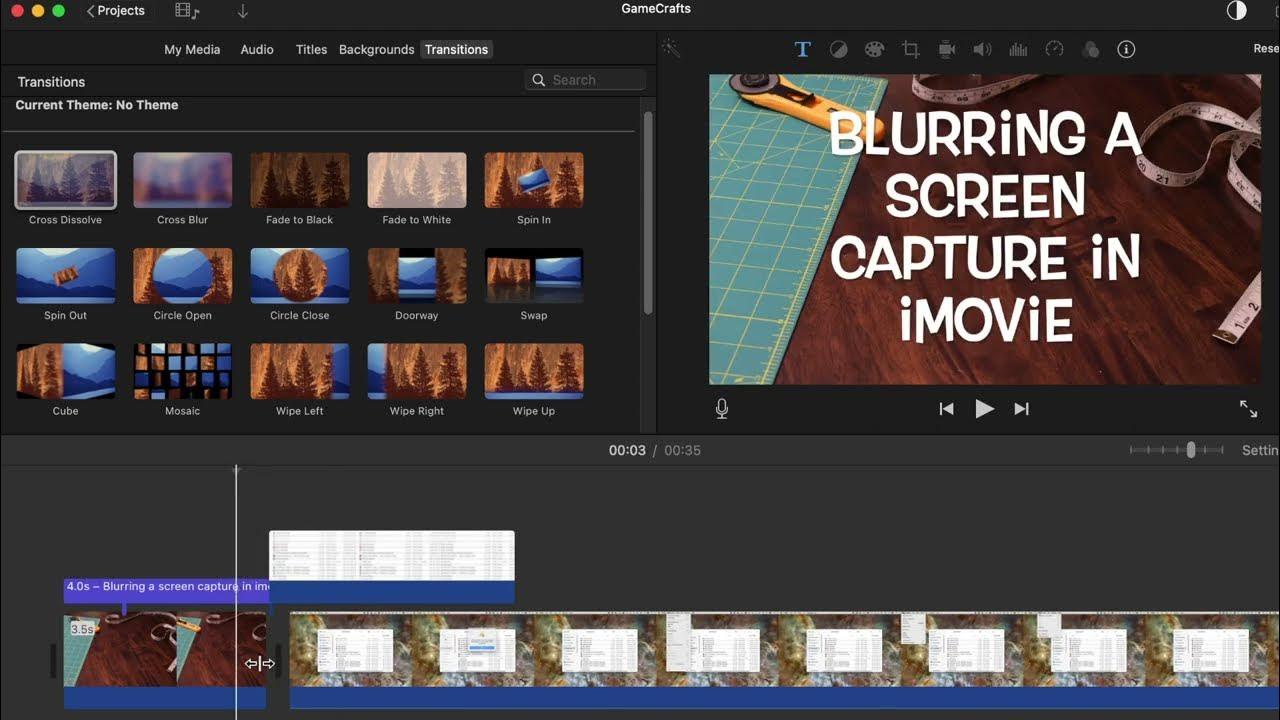Open the volume speaker icon
Screen dimensions: 1280x720
coord(982,49)
